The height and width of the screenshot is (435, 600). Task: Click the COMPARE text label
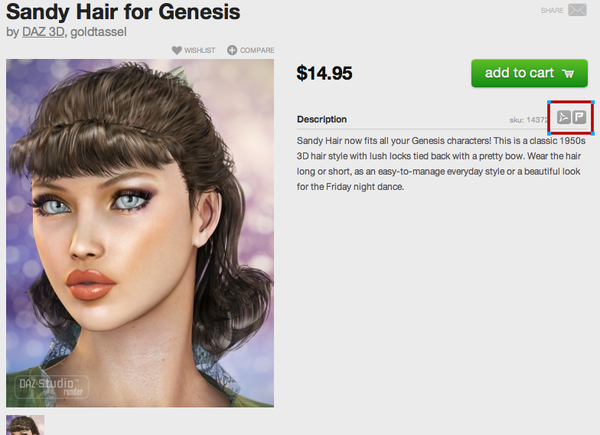(257, 51)
